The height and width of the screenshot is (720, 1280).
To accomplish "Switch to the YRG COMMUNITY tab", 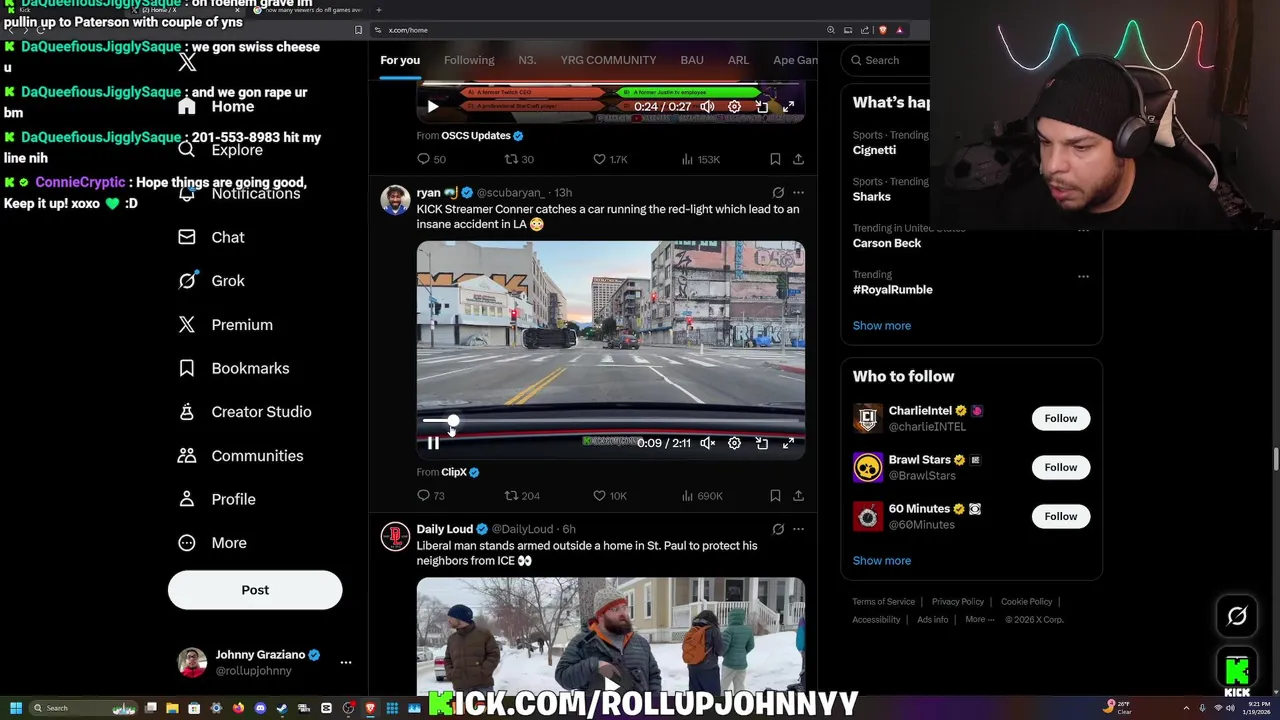I will tap(608, 60).
